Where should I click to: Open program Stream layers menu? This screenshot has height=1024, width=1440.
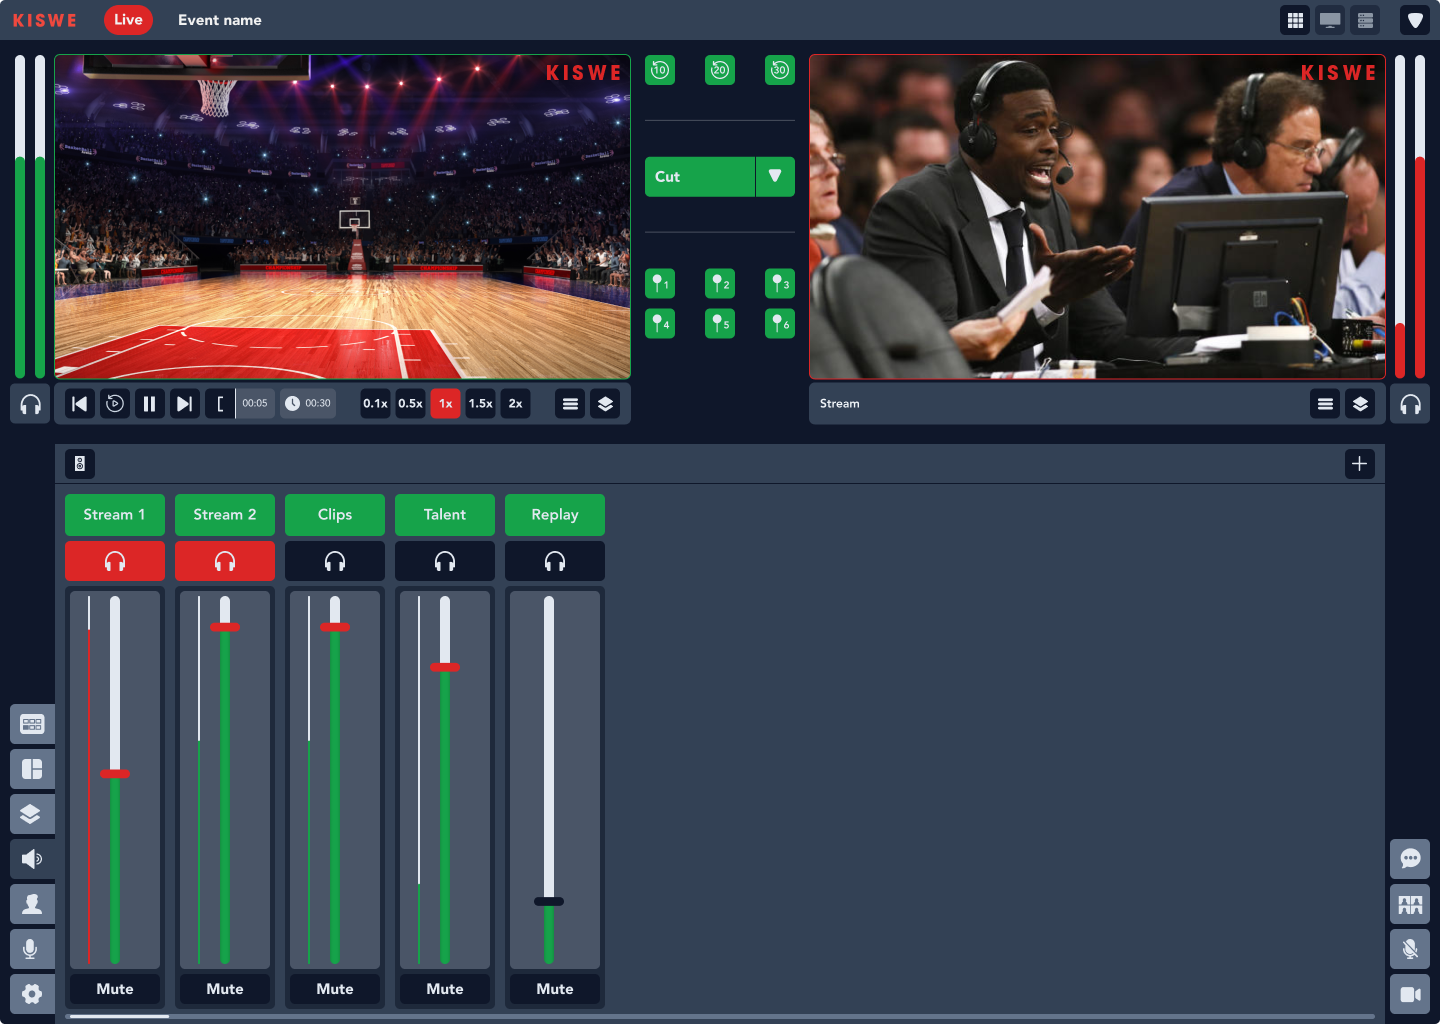1360,404
